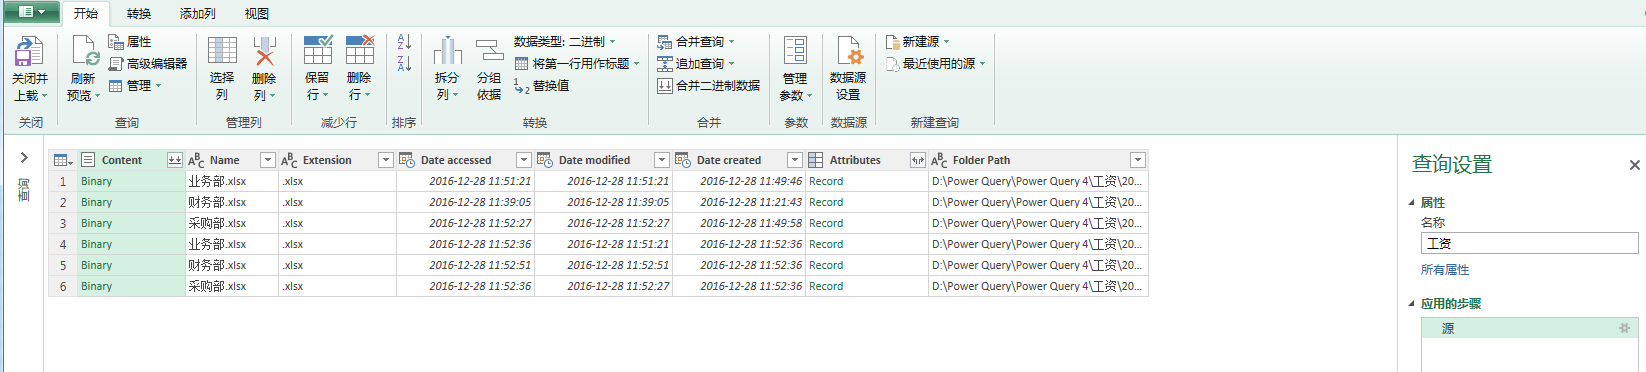Image resolution: width=1646 pixels, height=372 pixels.
Task: Open Properties (属性) in Query group
Action: [129, 42]
